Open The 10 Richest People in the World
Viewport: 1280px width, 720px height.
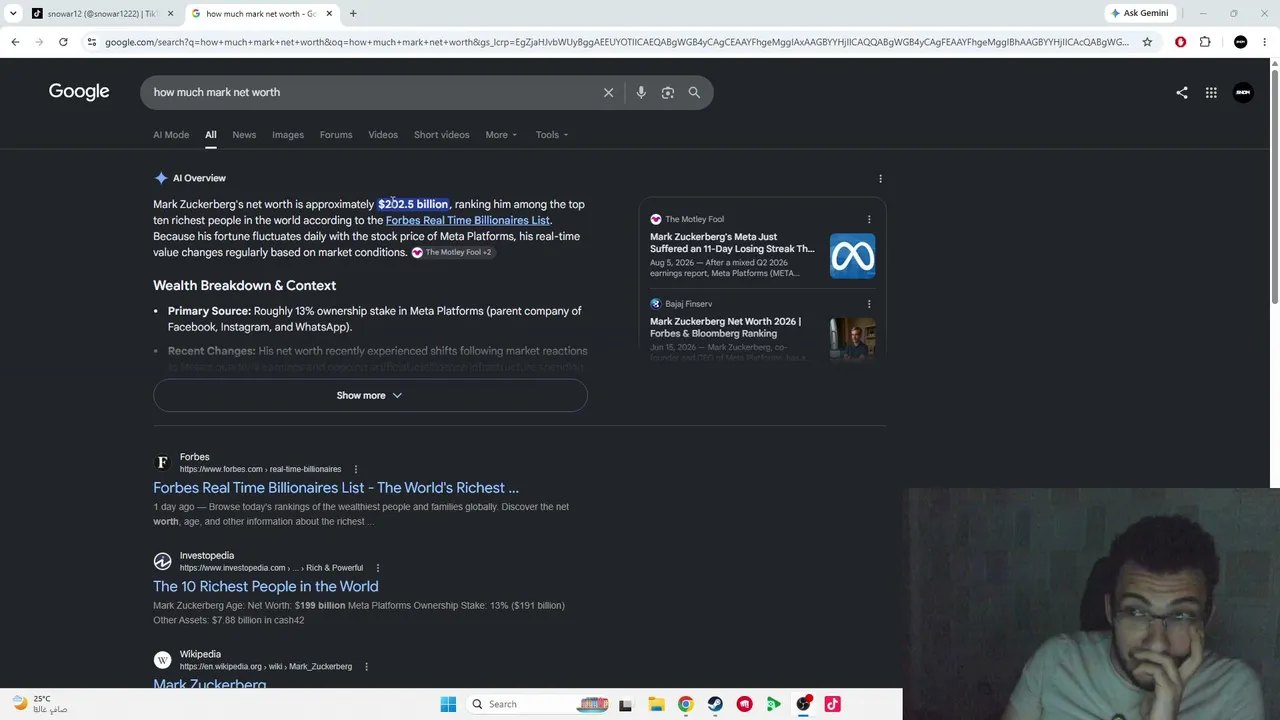click(266, 586)
